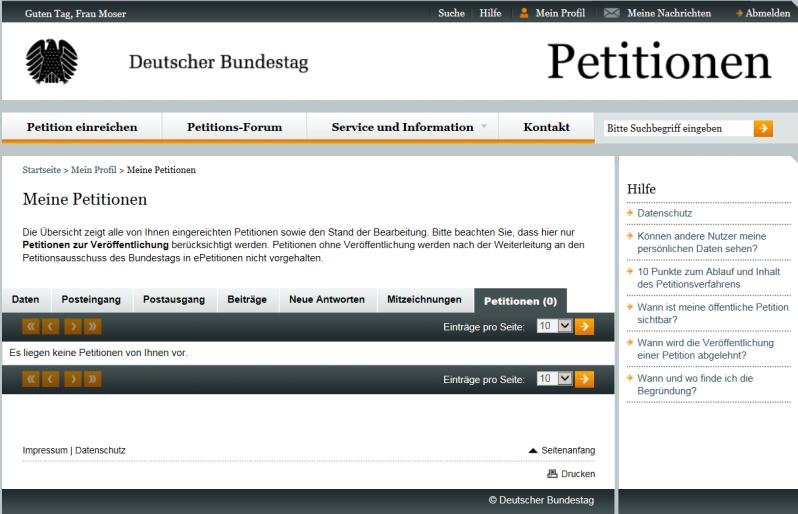The height and width of the screenshot is (514, 798).
Task: Select the Petitionen (0) tab
Action: [x=520, y=301]
